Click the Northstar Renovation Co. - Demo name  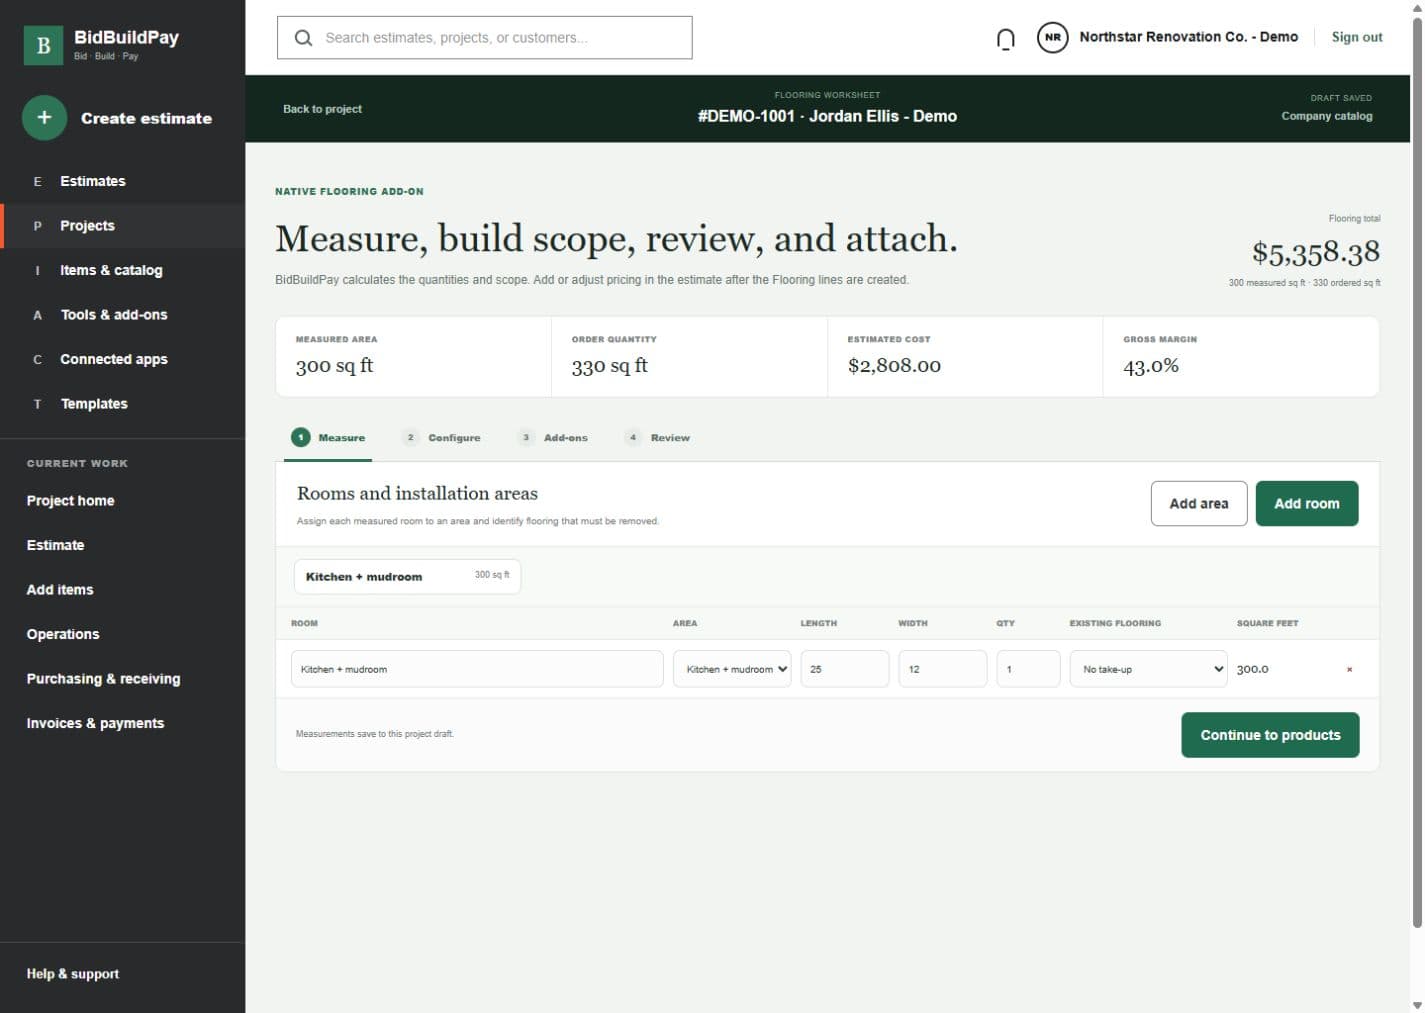click(x=1189, y=37)
